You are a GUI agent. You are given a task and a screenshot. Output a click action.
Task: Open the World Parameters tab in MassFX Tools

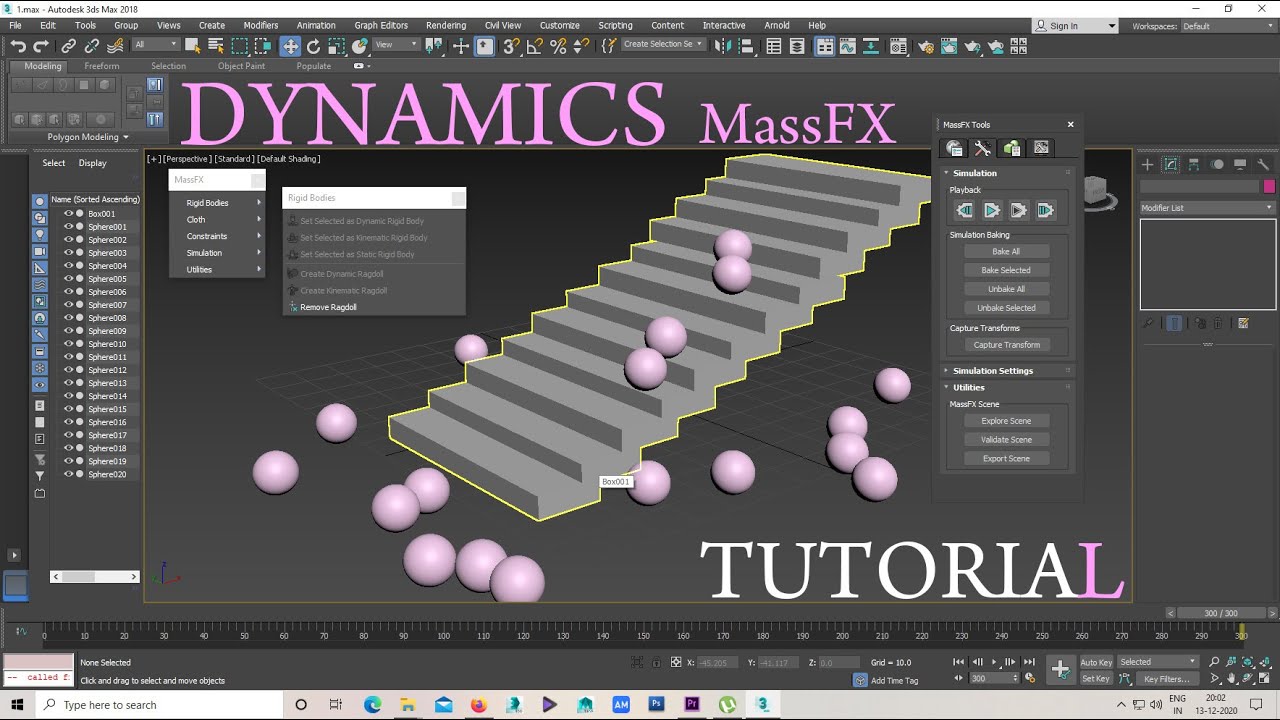click(x=954, y=148)
